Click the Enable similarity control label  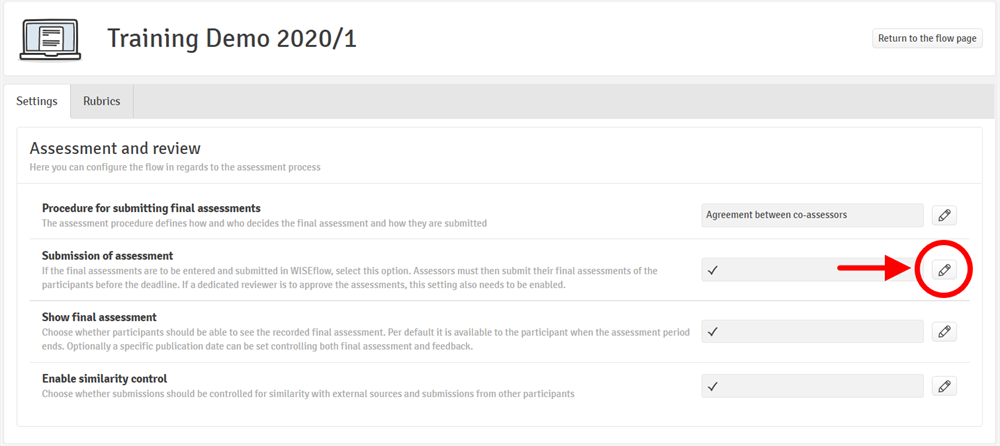pyautogui.click(x=104, y=379)
